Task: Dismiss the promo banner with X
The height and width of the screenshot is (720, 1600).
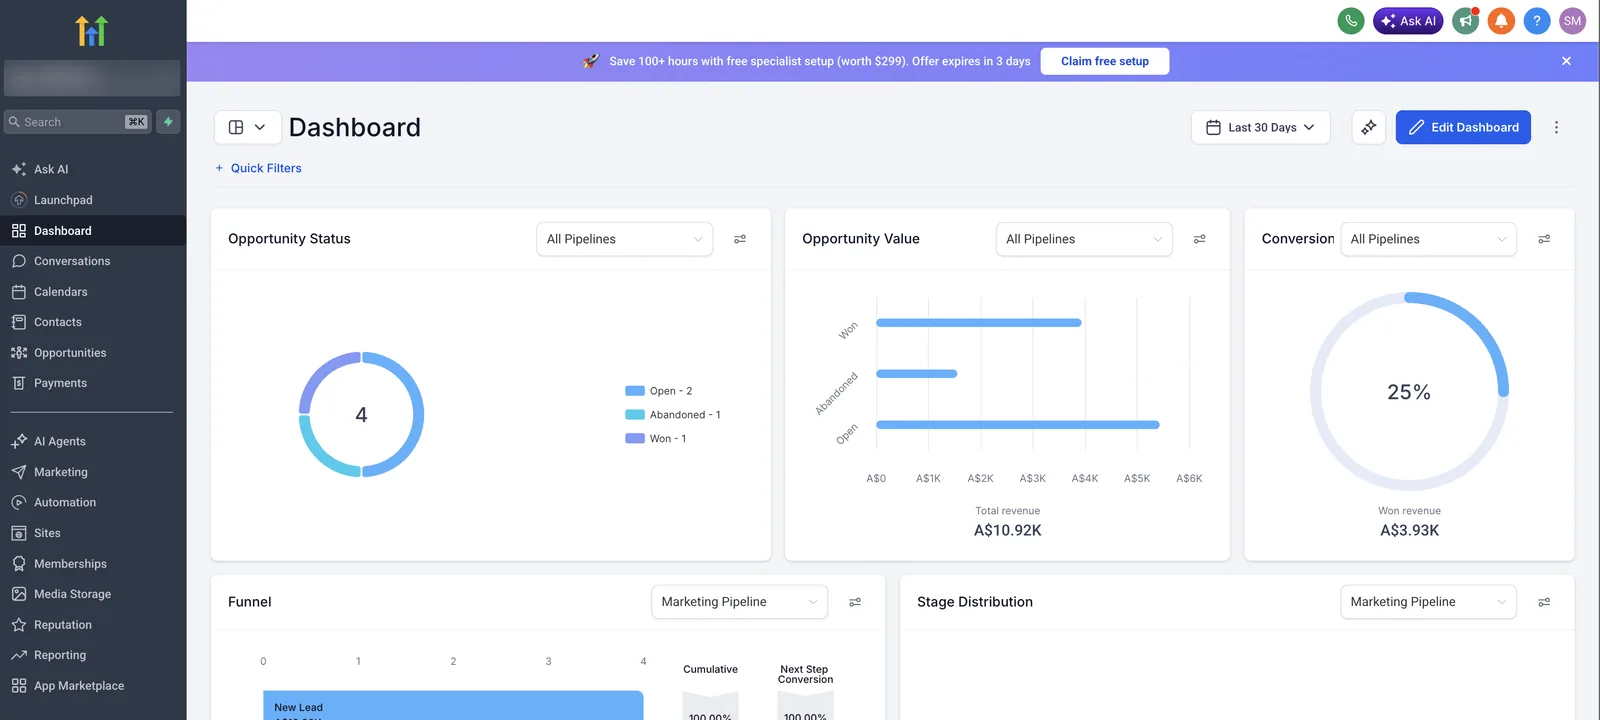Action: pos(1566,61)
